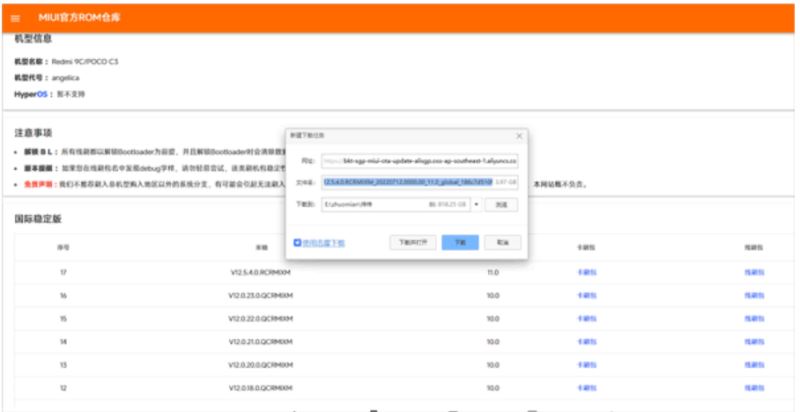Image resolution: width=800 pixels, height=412 pixels.
Task: Click the row number 12 cell
Action: [x=63, y=388]
